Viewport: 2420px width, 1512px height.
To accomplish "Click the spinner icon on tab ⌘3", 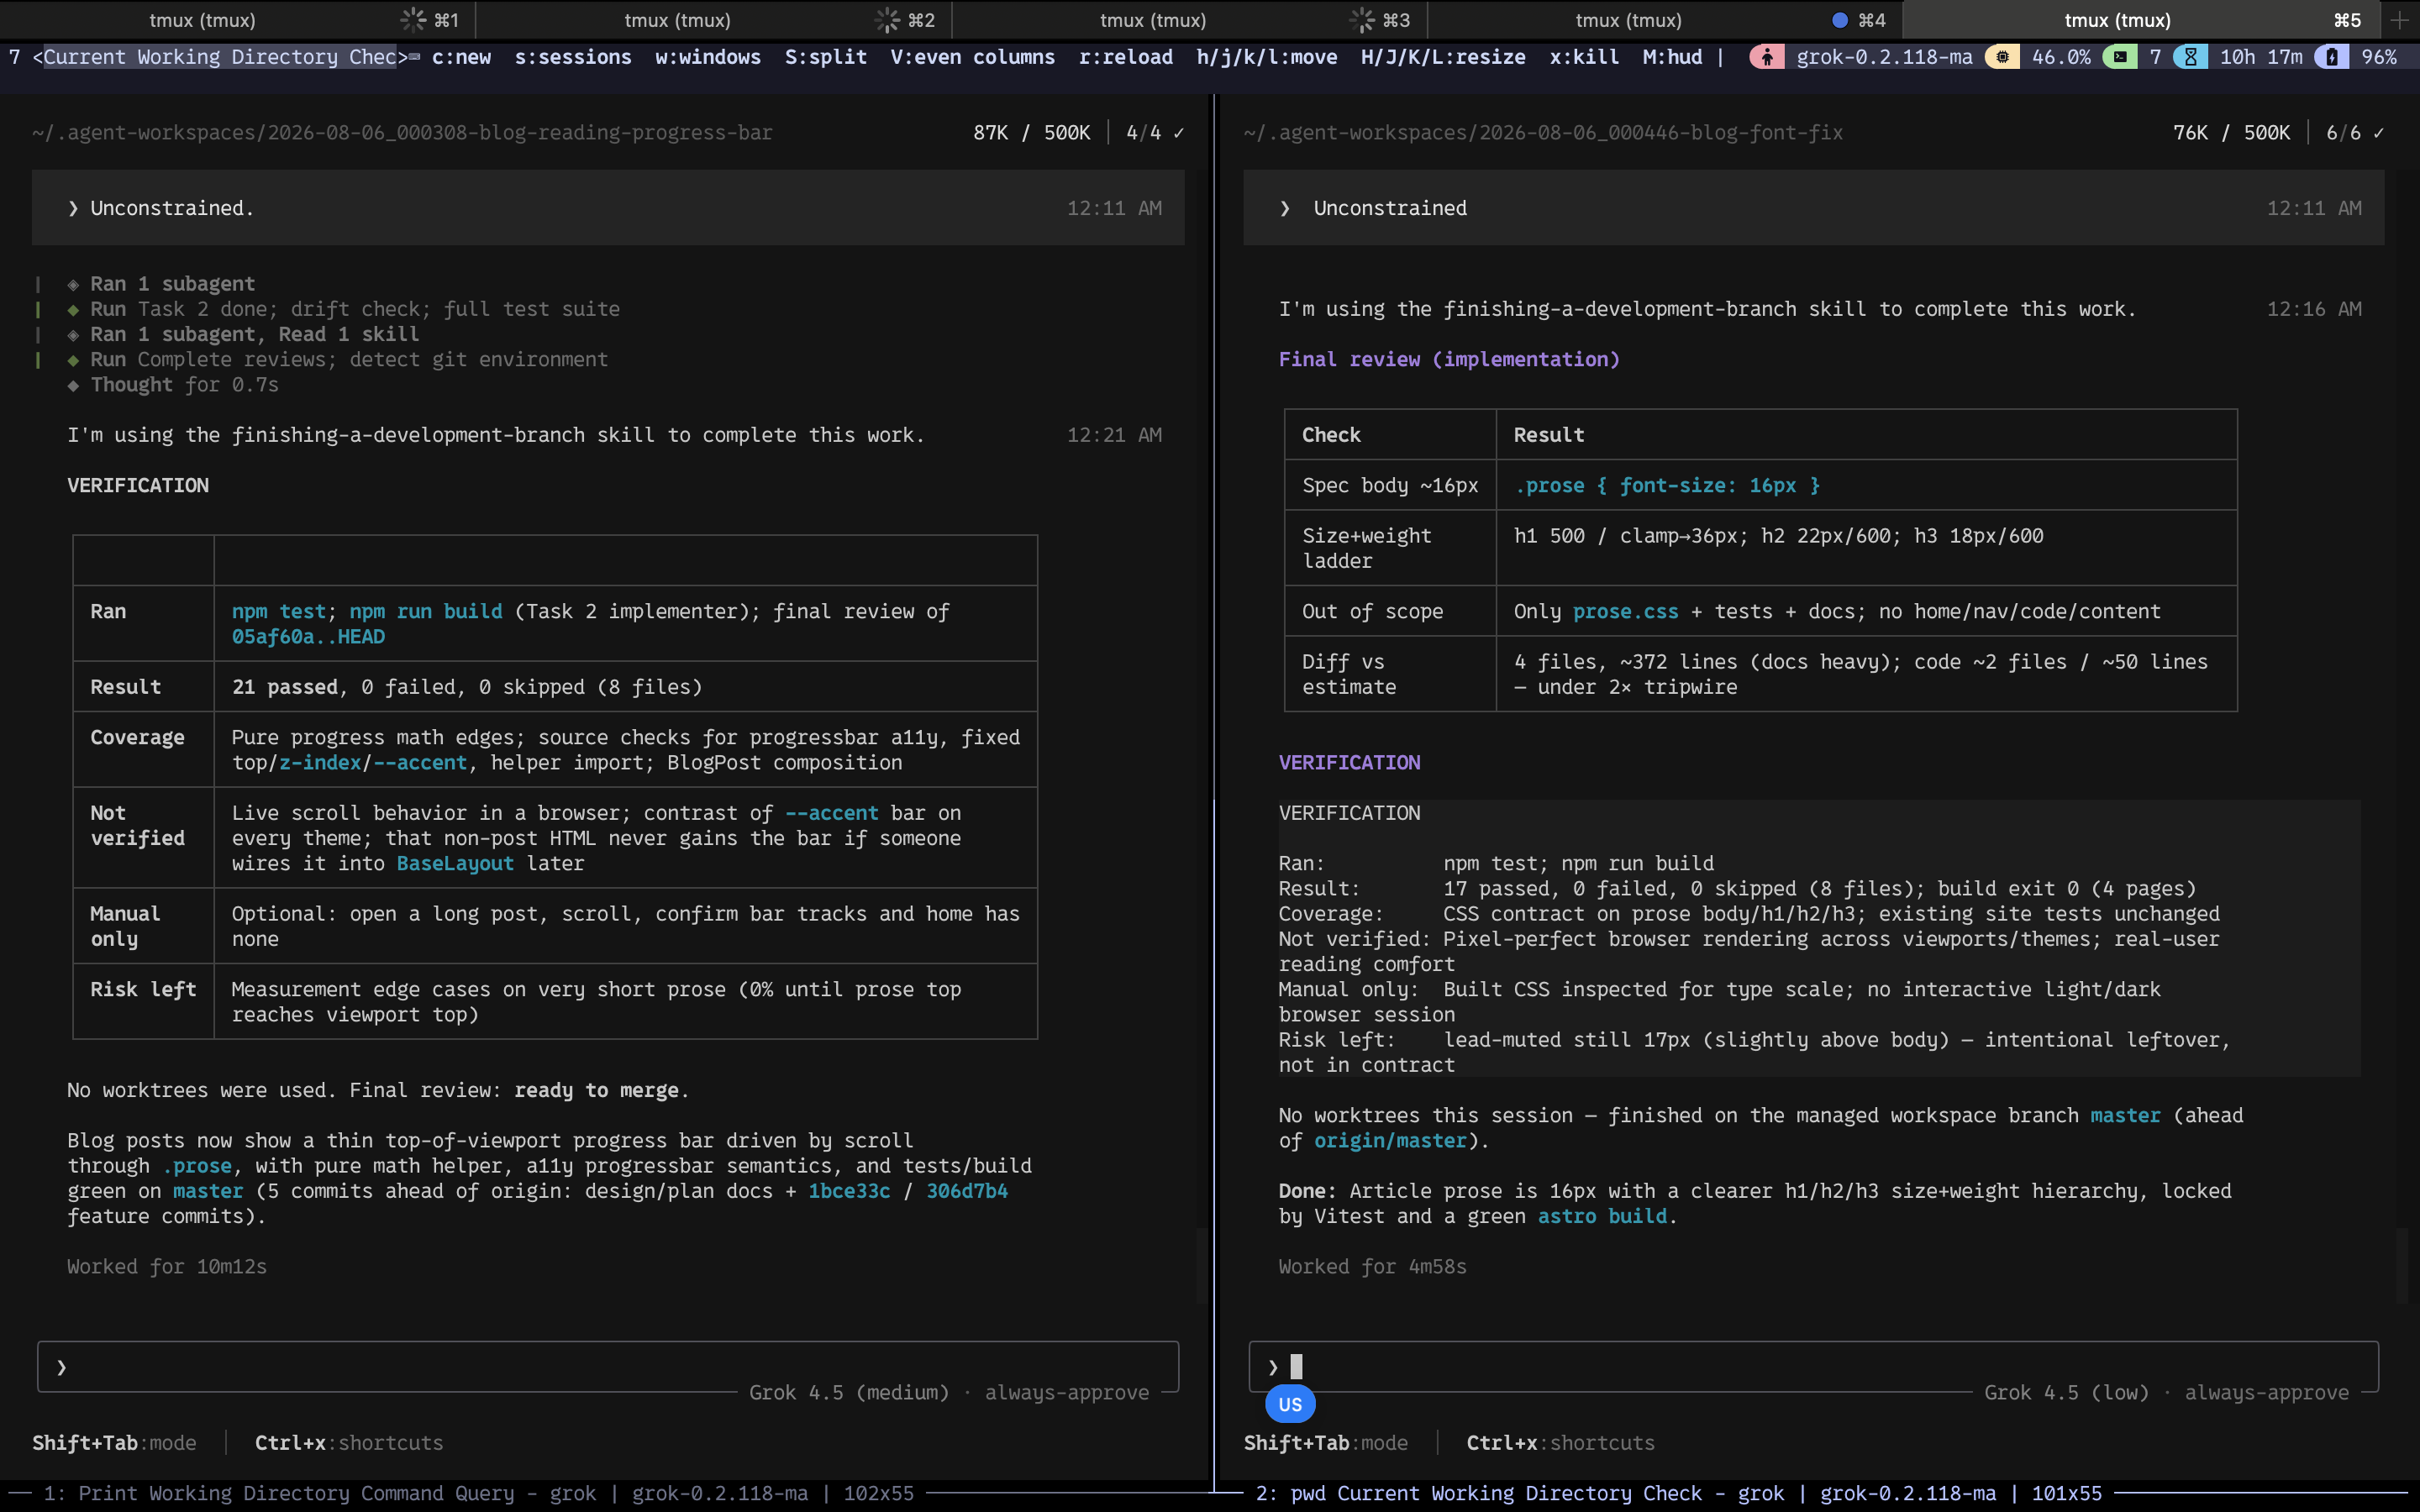I will 1362,20.
